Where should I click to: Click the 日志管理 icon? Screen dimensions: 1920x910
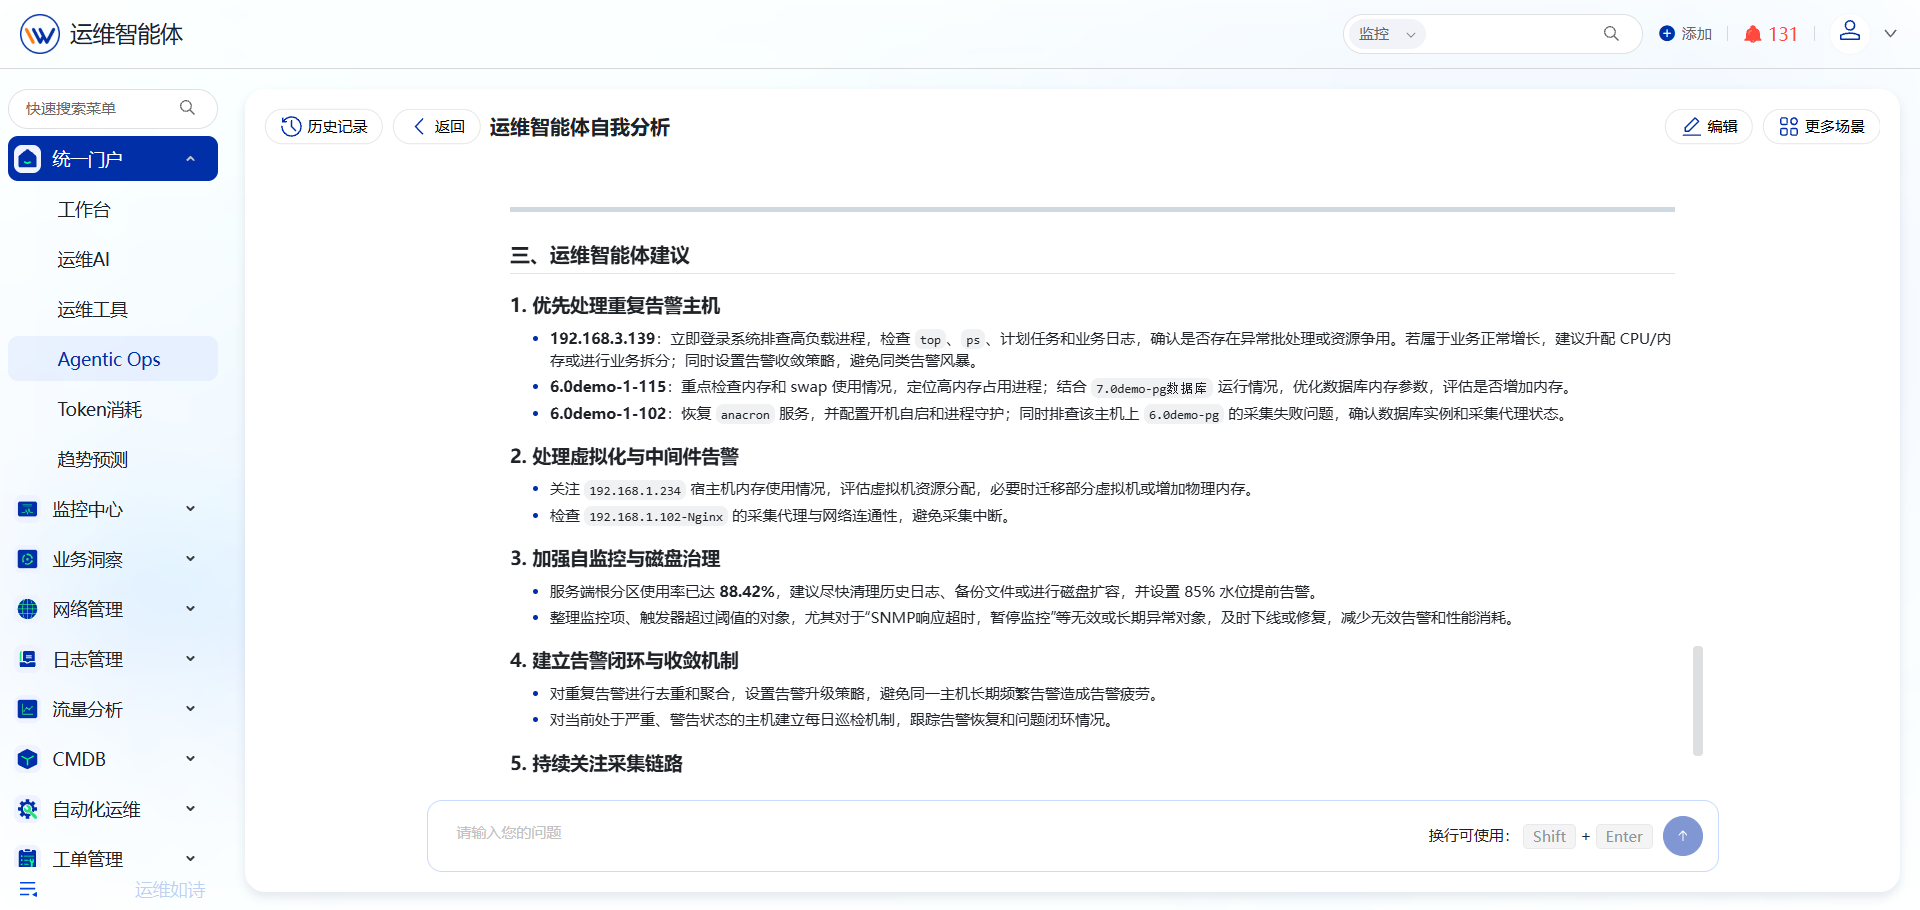click(28, 659)
